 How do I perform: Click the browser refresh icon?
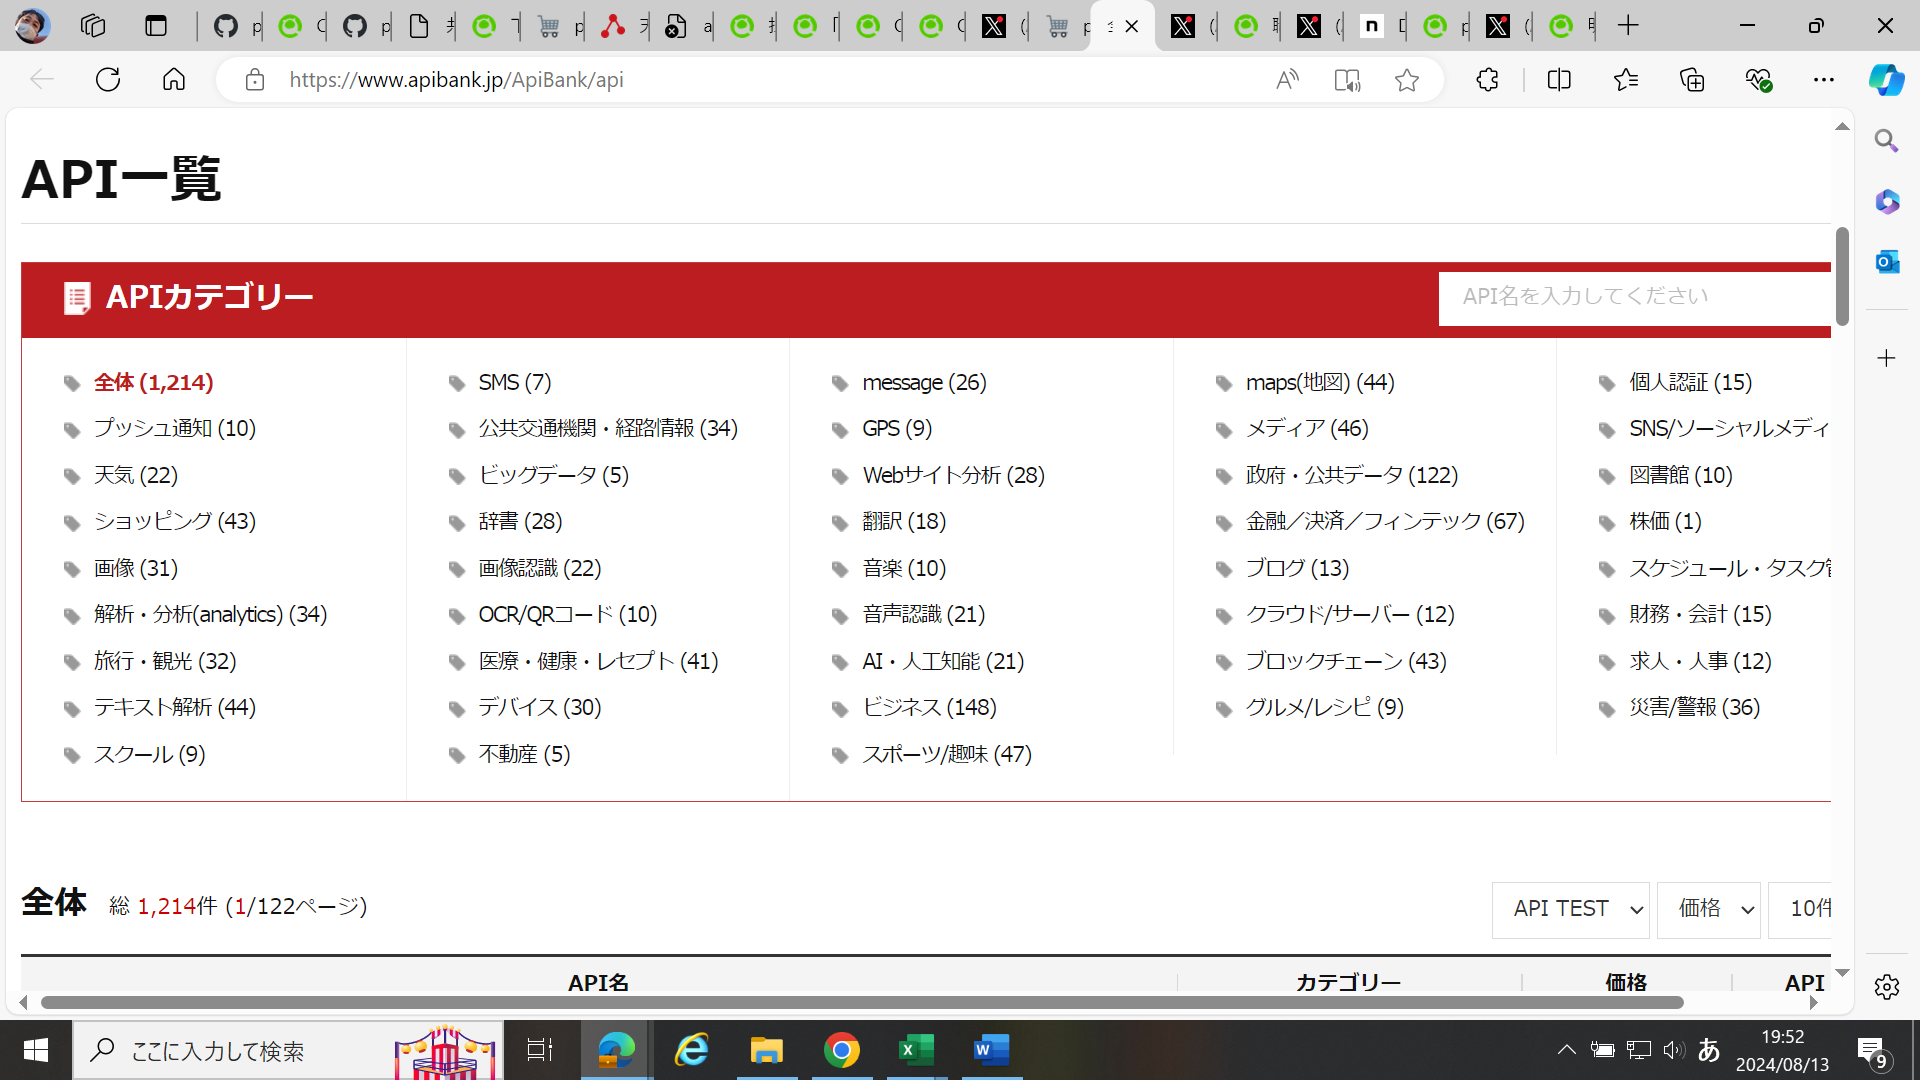coord(108,80)
